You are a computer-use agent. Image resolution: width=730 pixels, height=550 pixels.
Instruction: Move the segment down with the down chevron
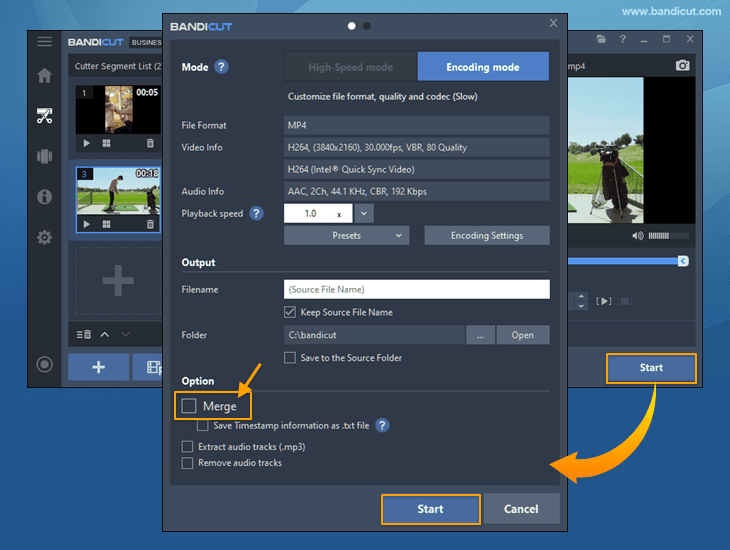click(125, 334)
